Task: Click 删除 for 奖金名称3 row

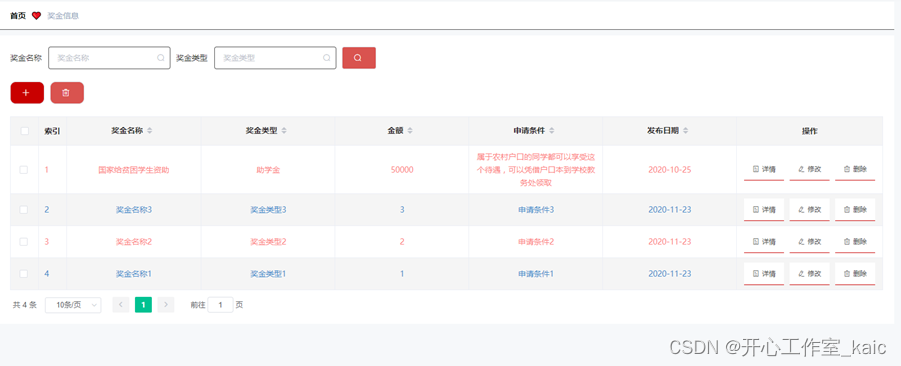Action: click(854, 210)
